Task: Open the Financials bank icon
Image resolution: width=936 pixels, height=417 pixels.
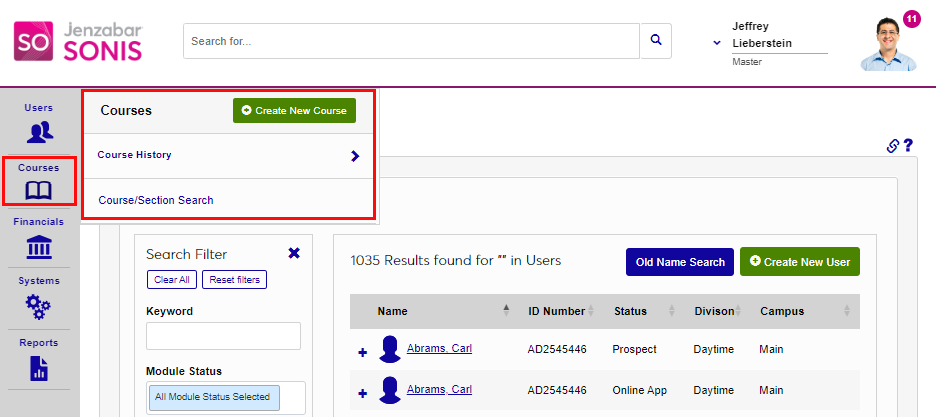Action: pyautogui.click(x=39, y=247)
